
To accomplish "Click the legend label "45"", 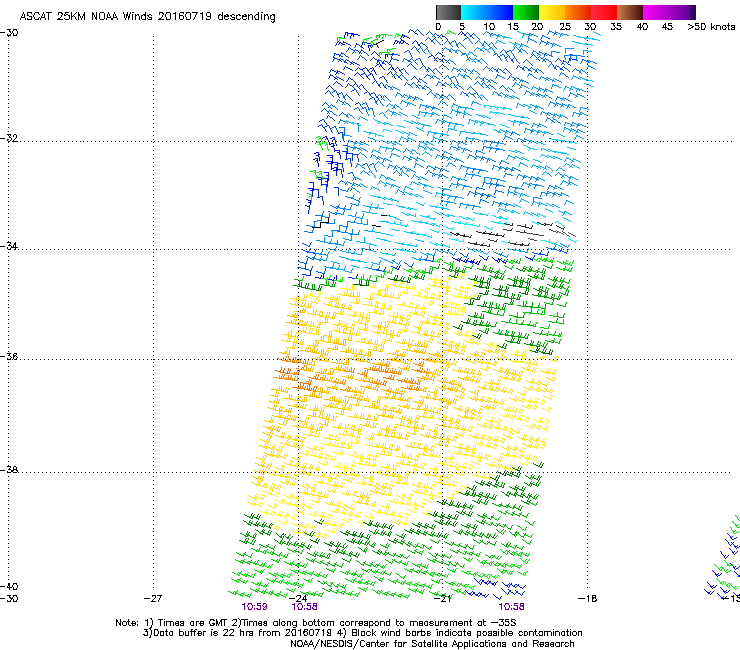I will coord(667,27).
